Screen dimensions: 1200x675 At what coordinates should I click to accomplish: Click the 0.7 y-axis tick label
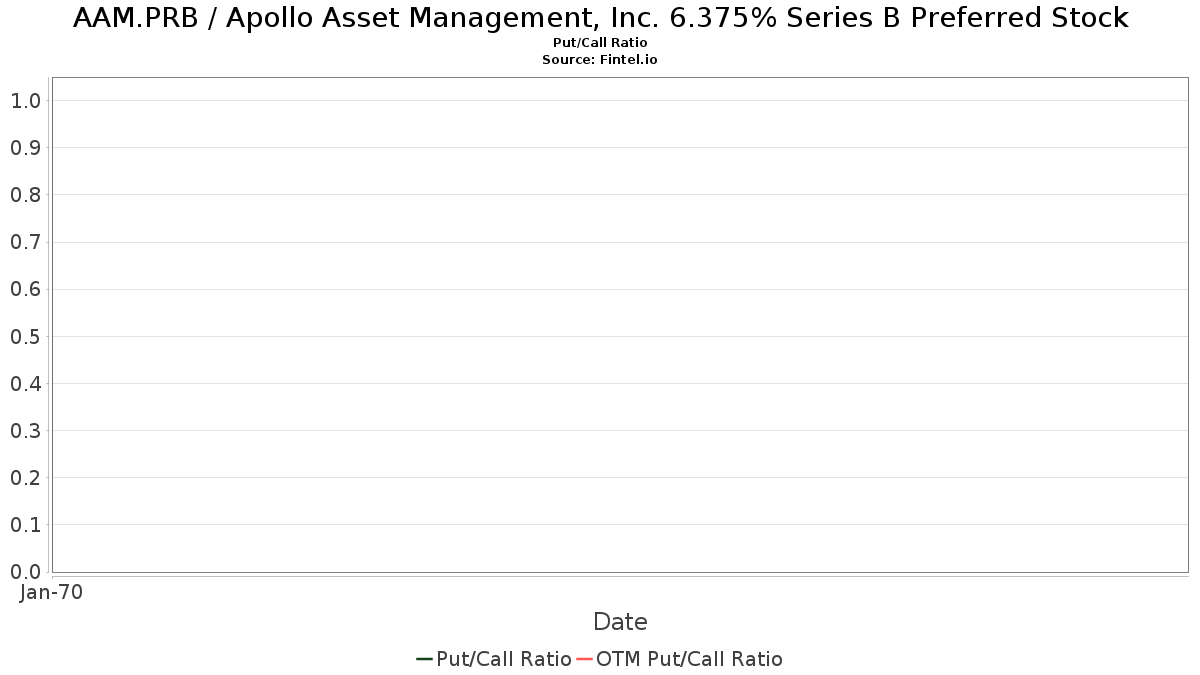(x=25, y=242)
